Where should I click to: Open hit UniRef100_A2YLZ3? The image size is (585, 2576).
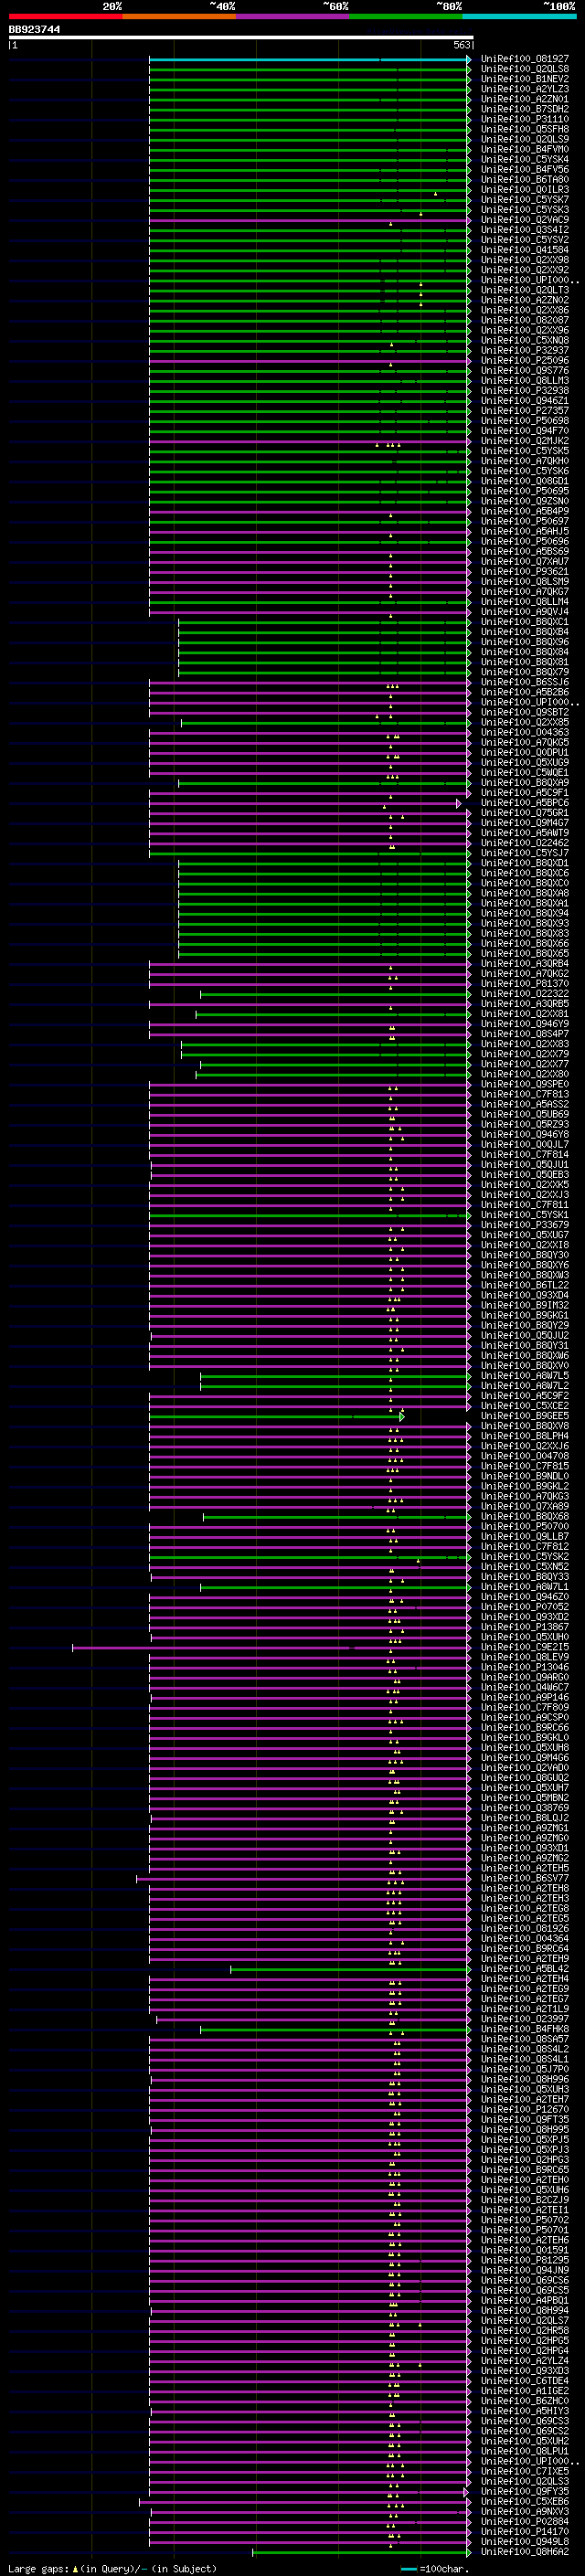pyautogui.click(x=525, y=89)
